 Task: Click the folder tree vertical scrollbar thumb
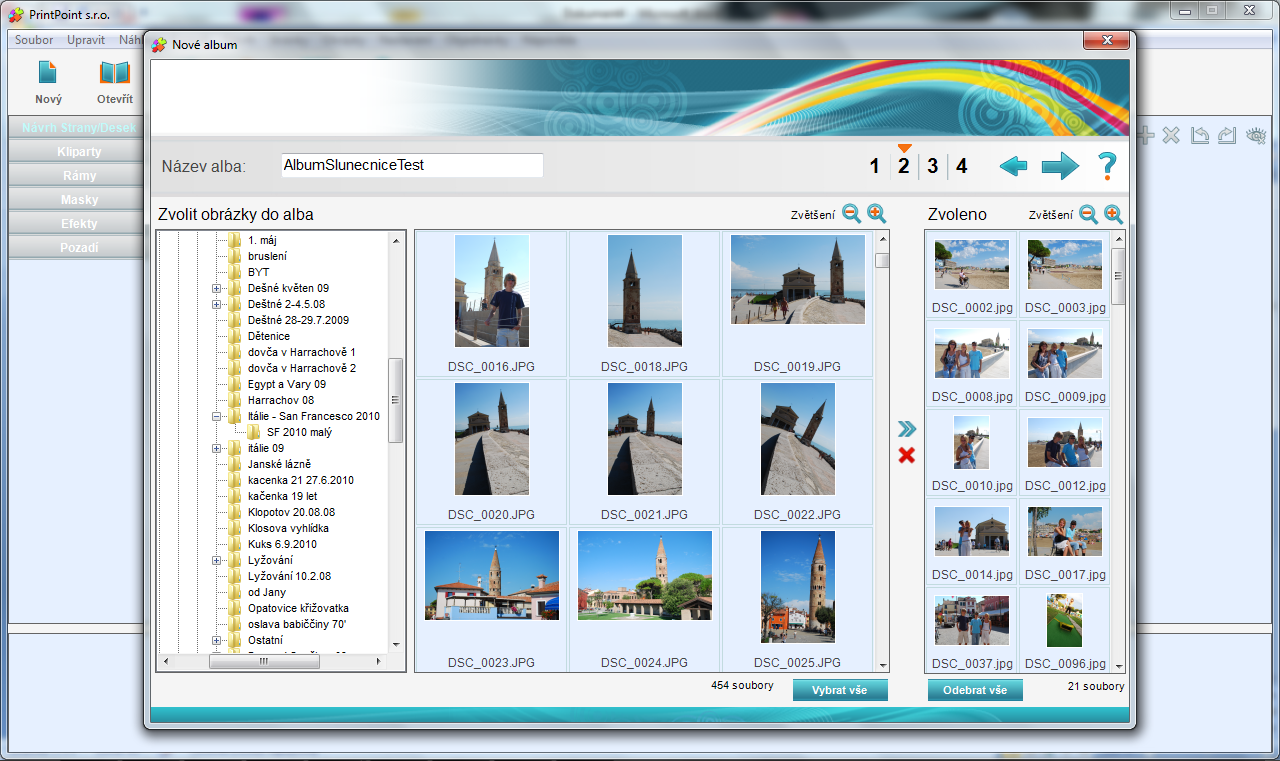click(x=396, y=400)
